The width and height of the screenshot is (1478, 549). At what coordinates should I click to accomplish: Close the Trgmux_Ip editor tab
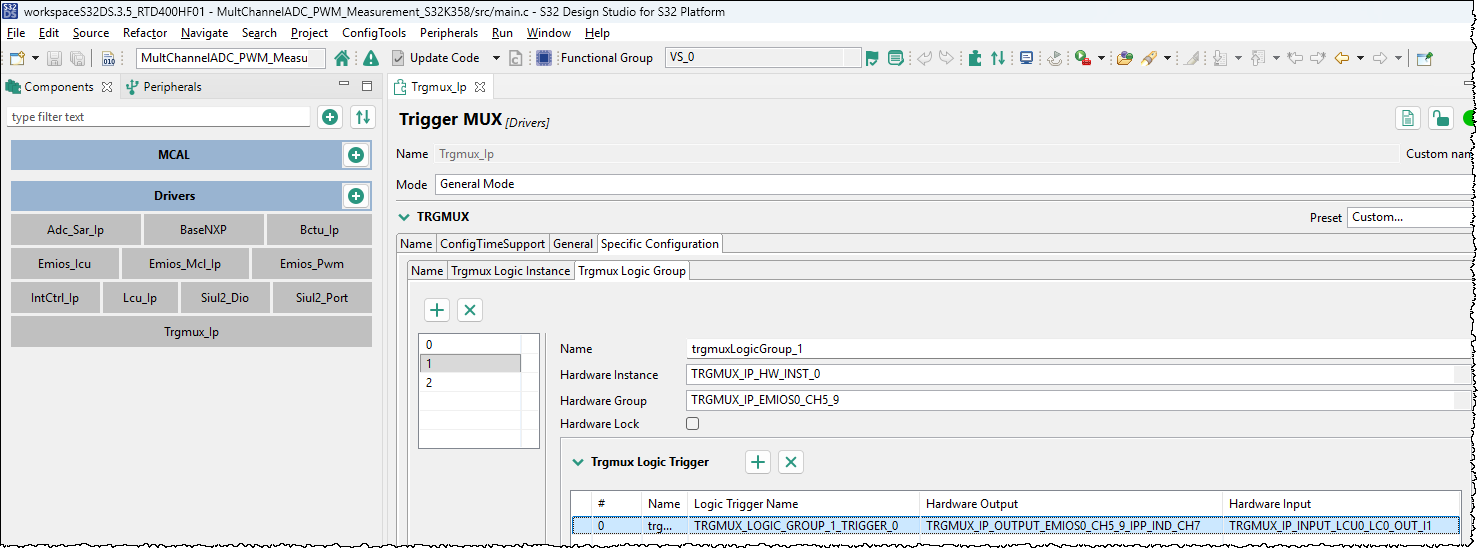pos(479,87)
